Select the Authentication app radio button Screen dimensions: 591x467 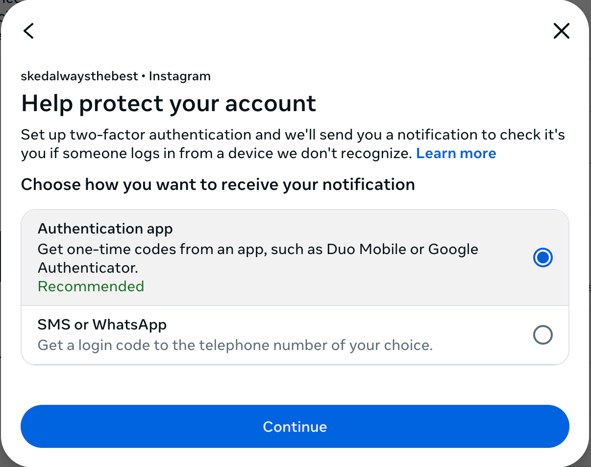(543, 258)
